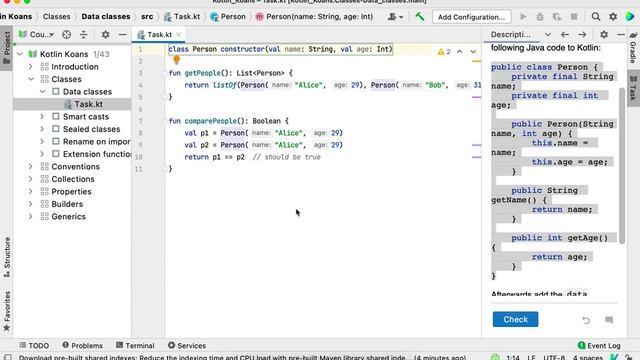
Task: Click the Debug bug icon
Action: coord(540,17)
